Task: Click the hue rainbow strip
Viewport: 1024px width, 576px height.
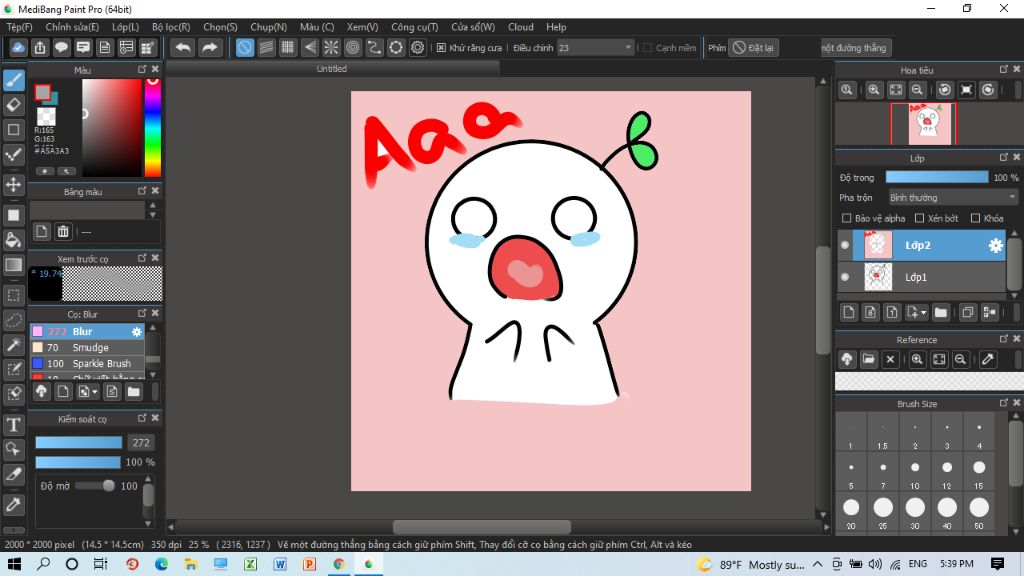Action: (x=153, y=127)
